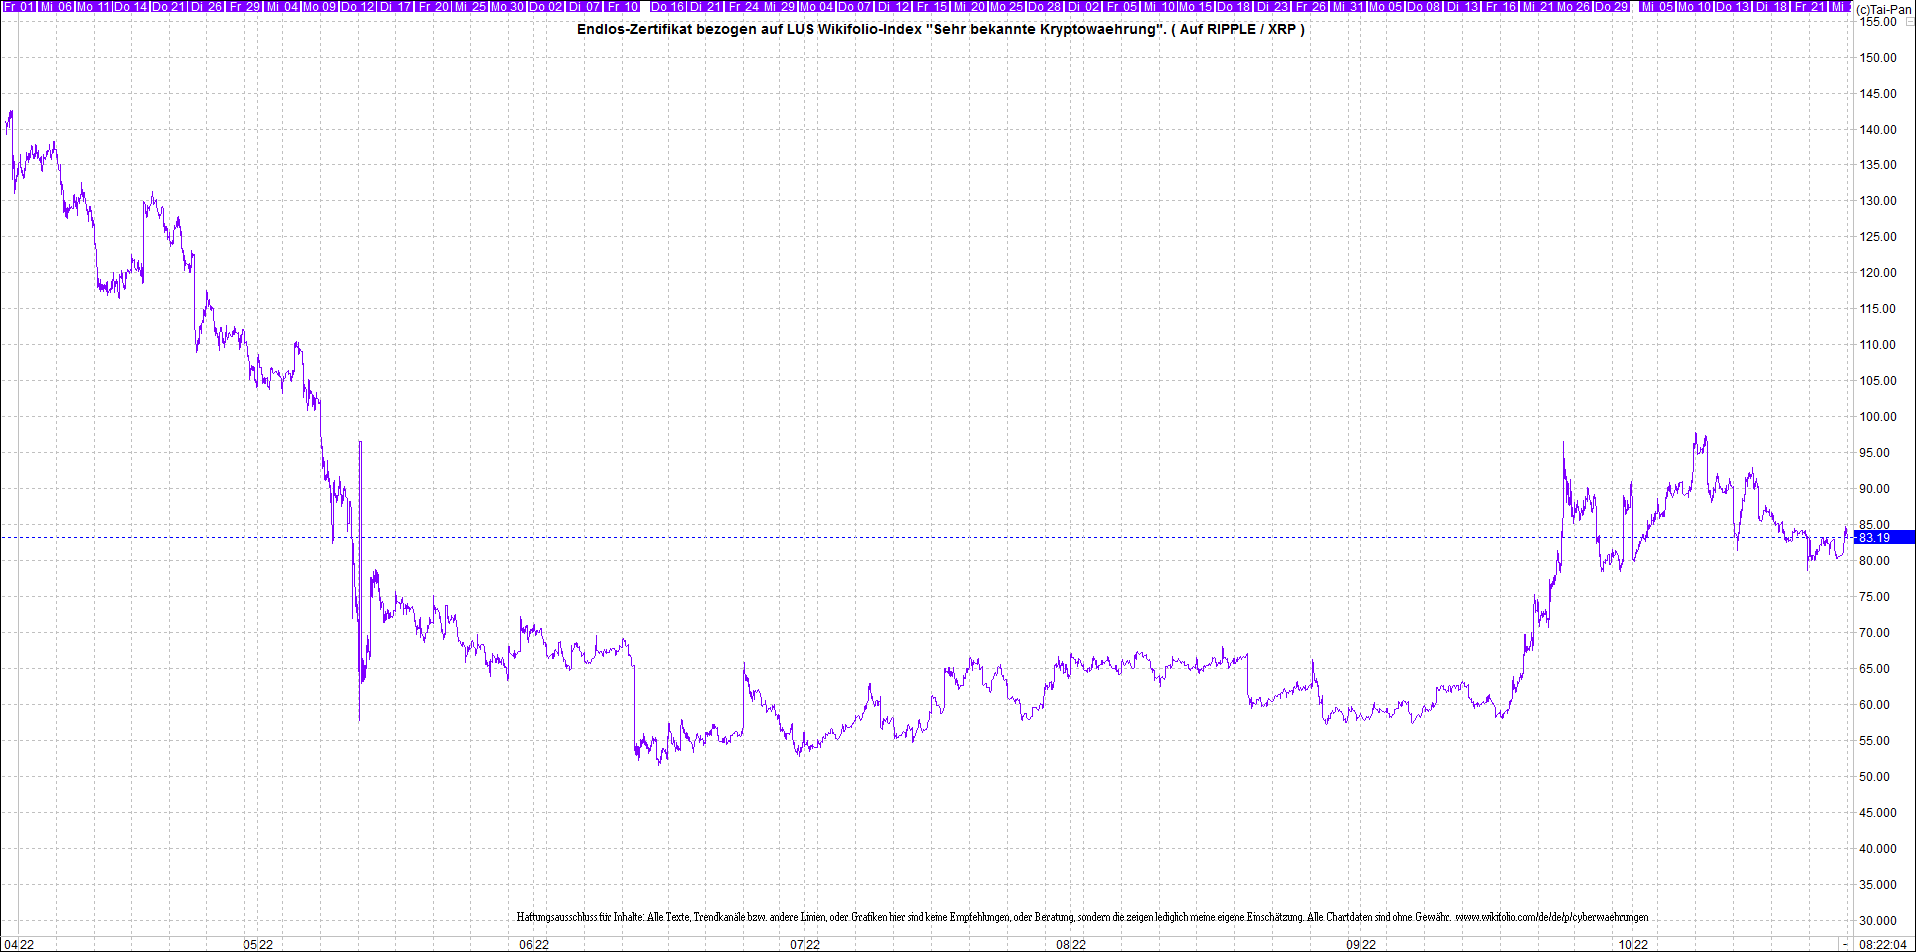Open the wikifolio.com link in the disclaimer
The width and height of the screenshot is (1916, 952).
pos(1551,916)
